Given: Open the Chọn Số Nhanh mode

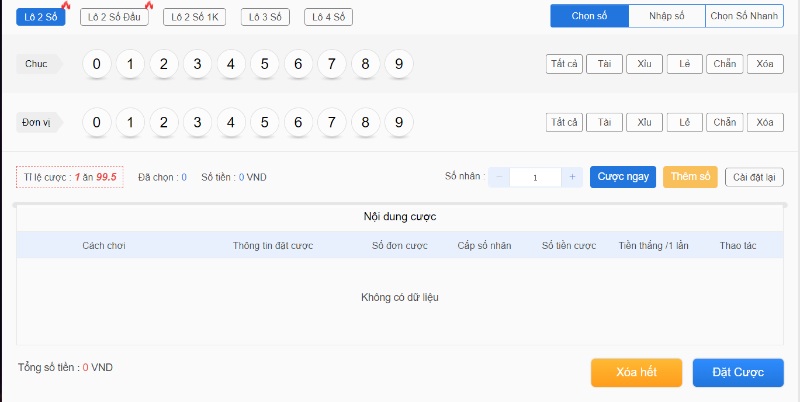Looking at the screenshot, I should [745, 16].
